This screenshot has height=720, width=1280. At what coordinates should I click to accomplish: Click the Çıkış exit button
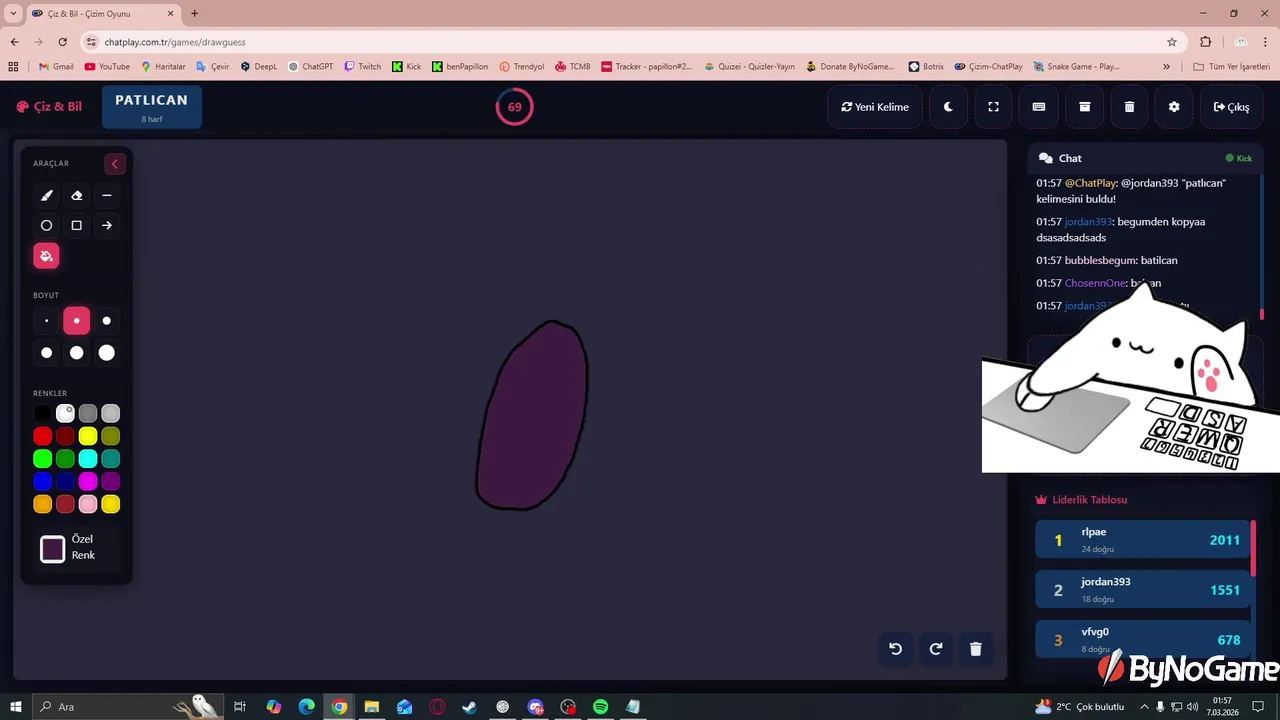pyautogui.click(x=1231, y=107)
